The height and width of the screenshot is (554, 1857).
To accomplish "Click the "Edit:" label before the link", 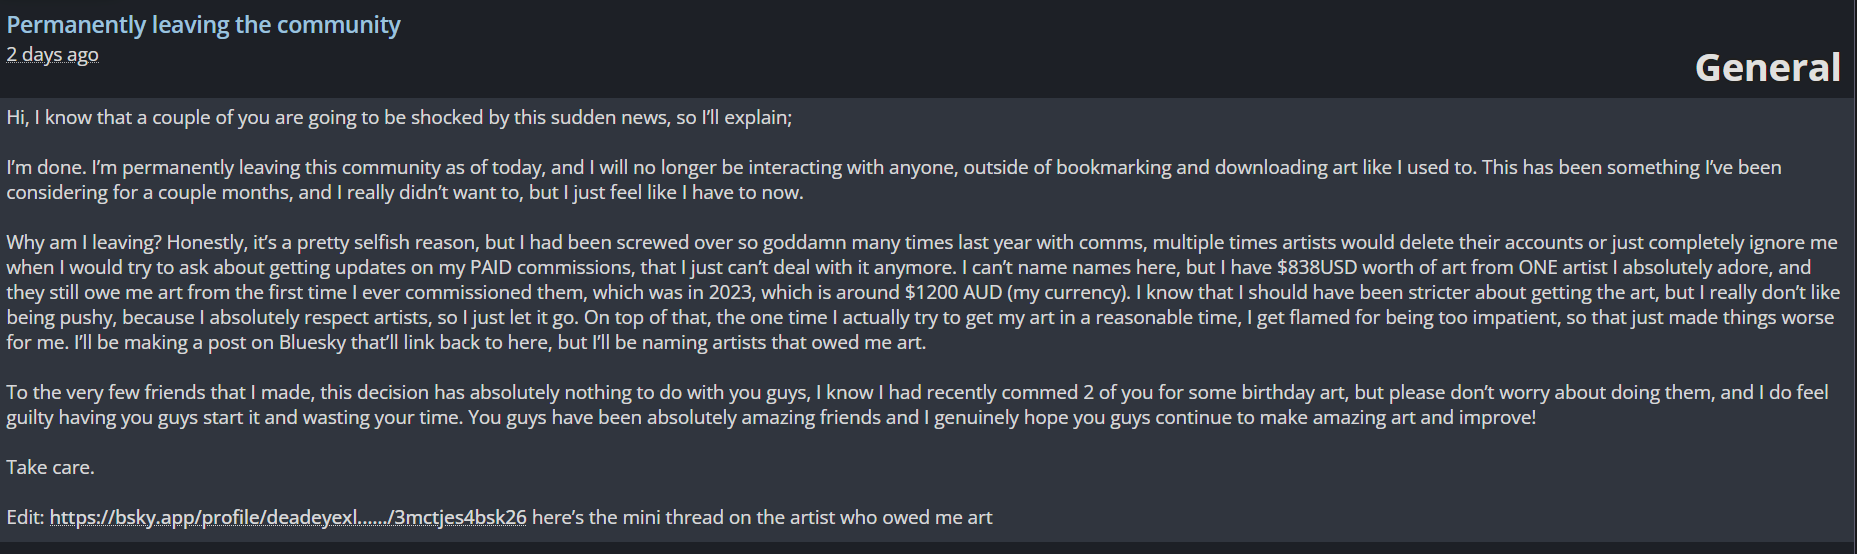I will 26,517.
